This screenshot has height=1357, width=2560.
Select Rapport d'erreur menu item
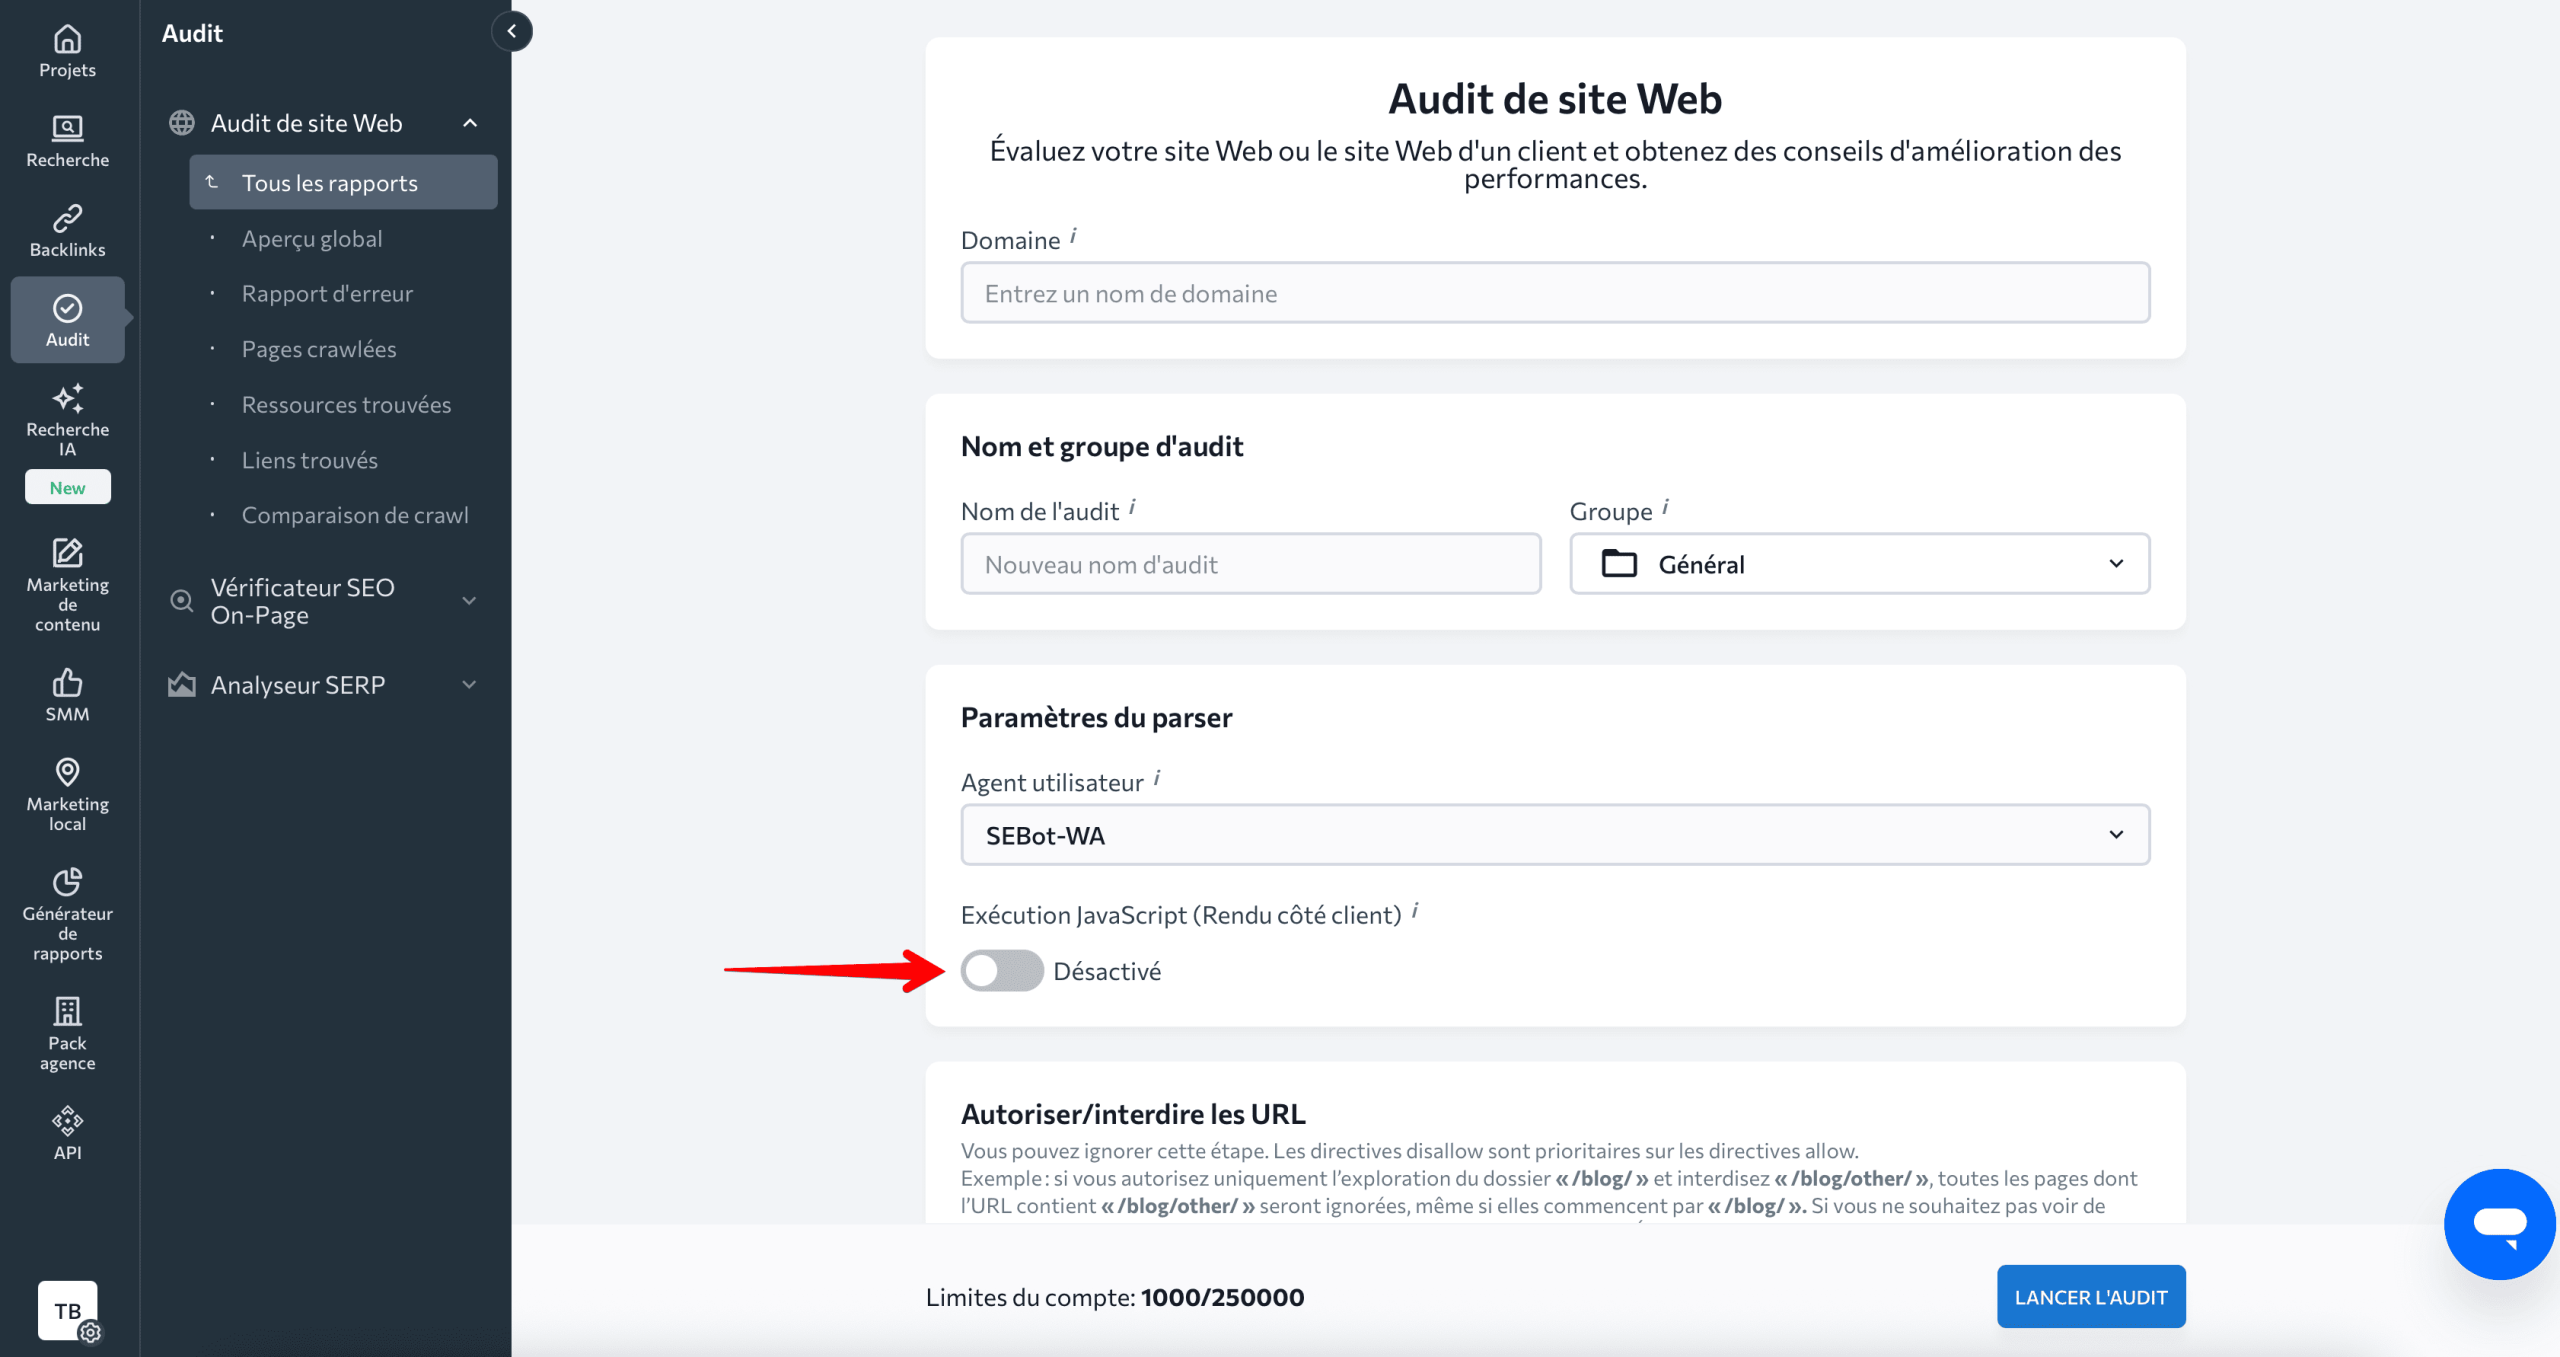327,294
